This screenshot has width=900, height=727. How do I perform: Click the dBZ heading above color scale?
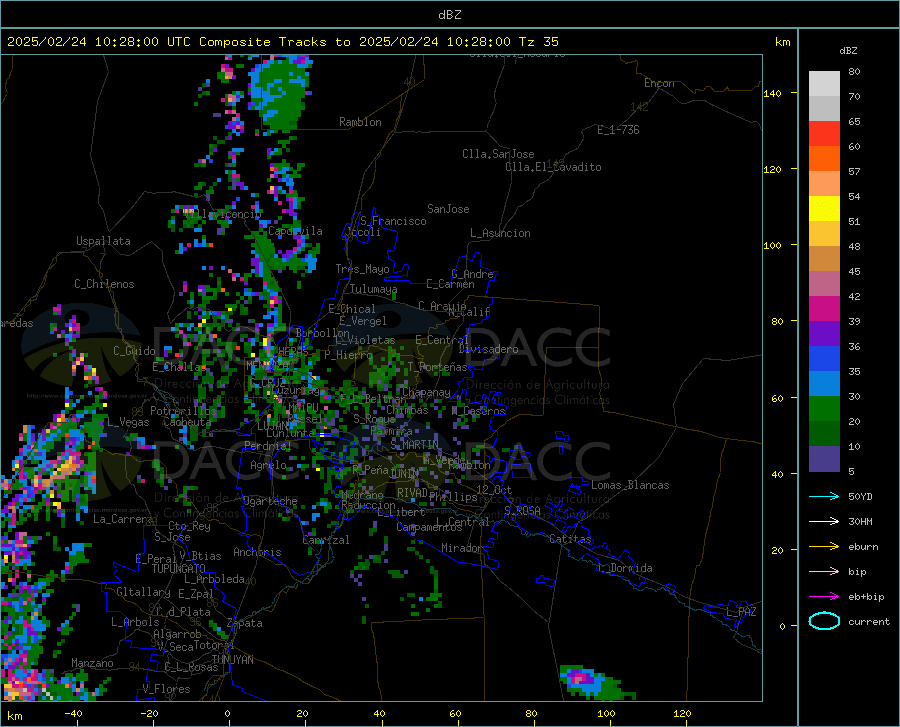click(848, 50)
